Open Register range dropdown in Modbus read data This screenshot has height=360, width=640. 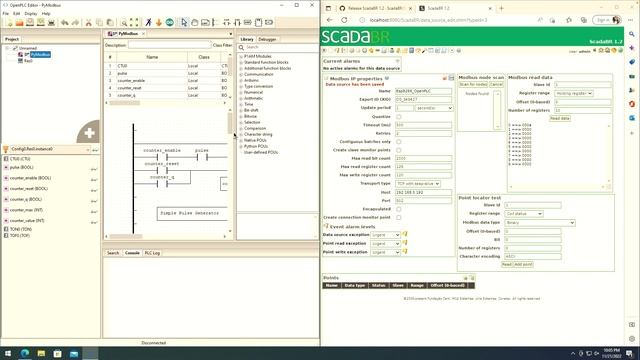573,93
